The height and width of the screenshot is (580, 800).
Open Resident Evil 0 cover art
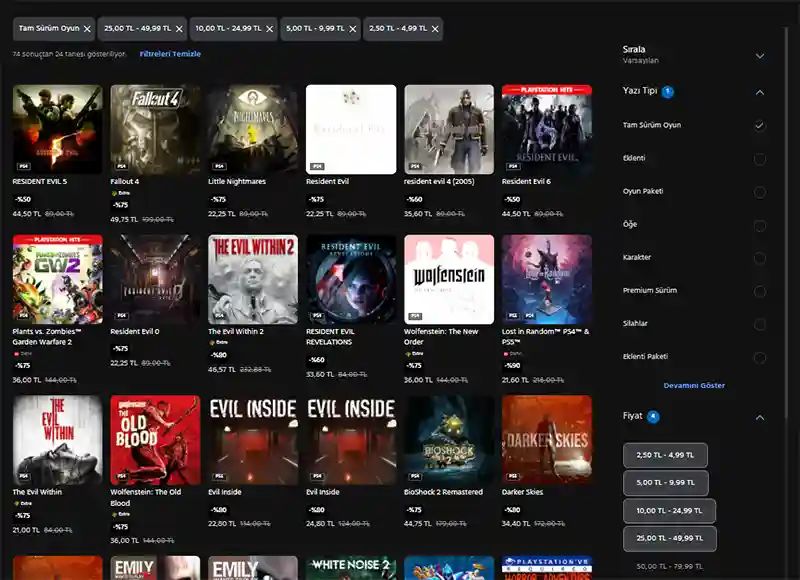[x=156, y=280]
